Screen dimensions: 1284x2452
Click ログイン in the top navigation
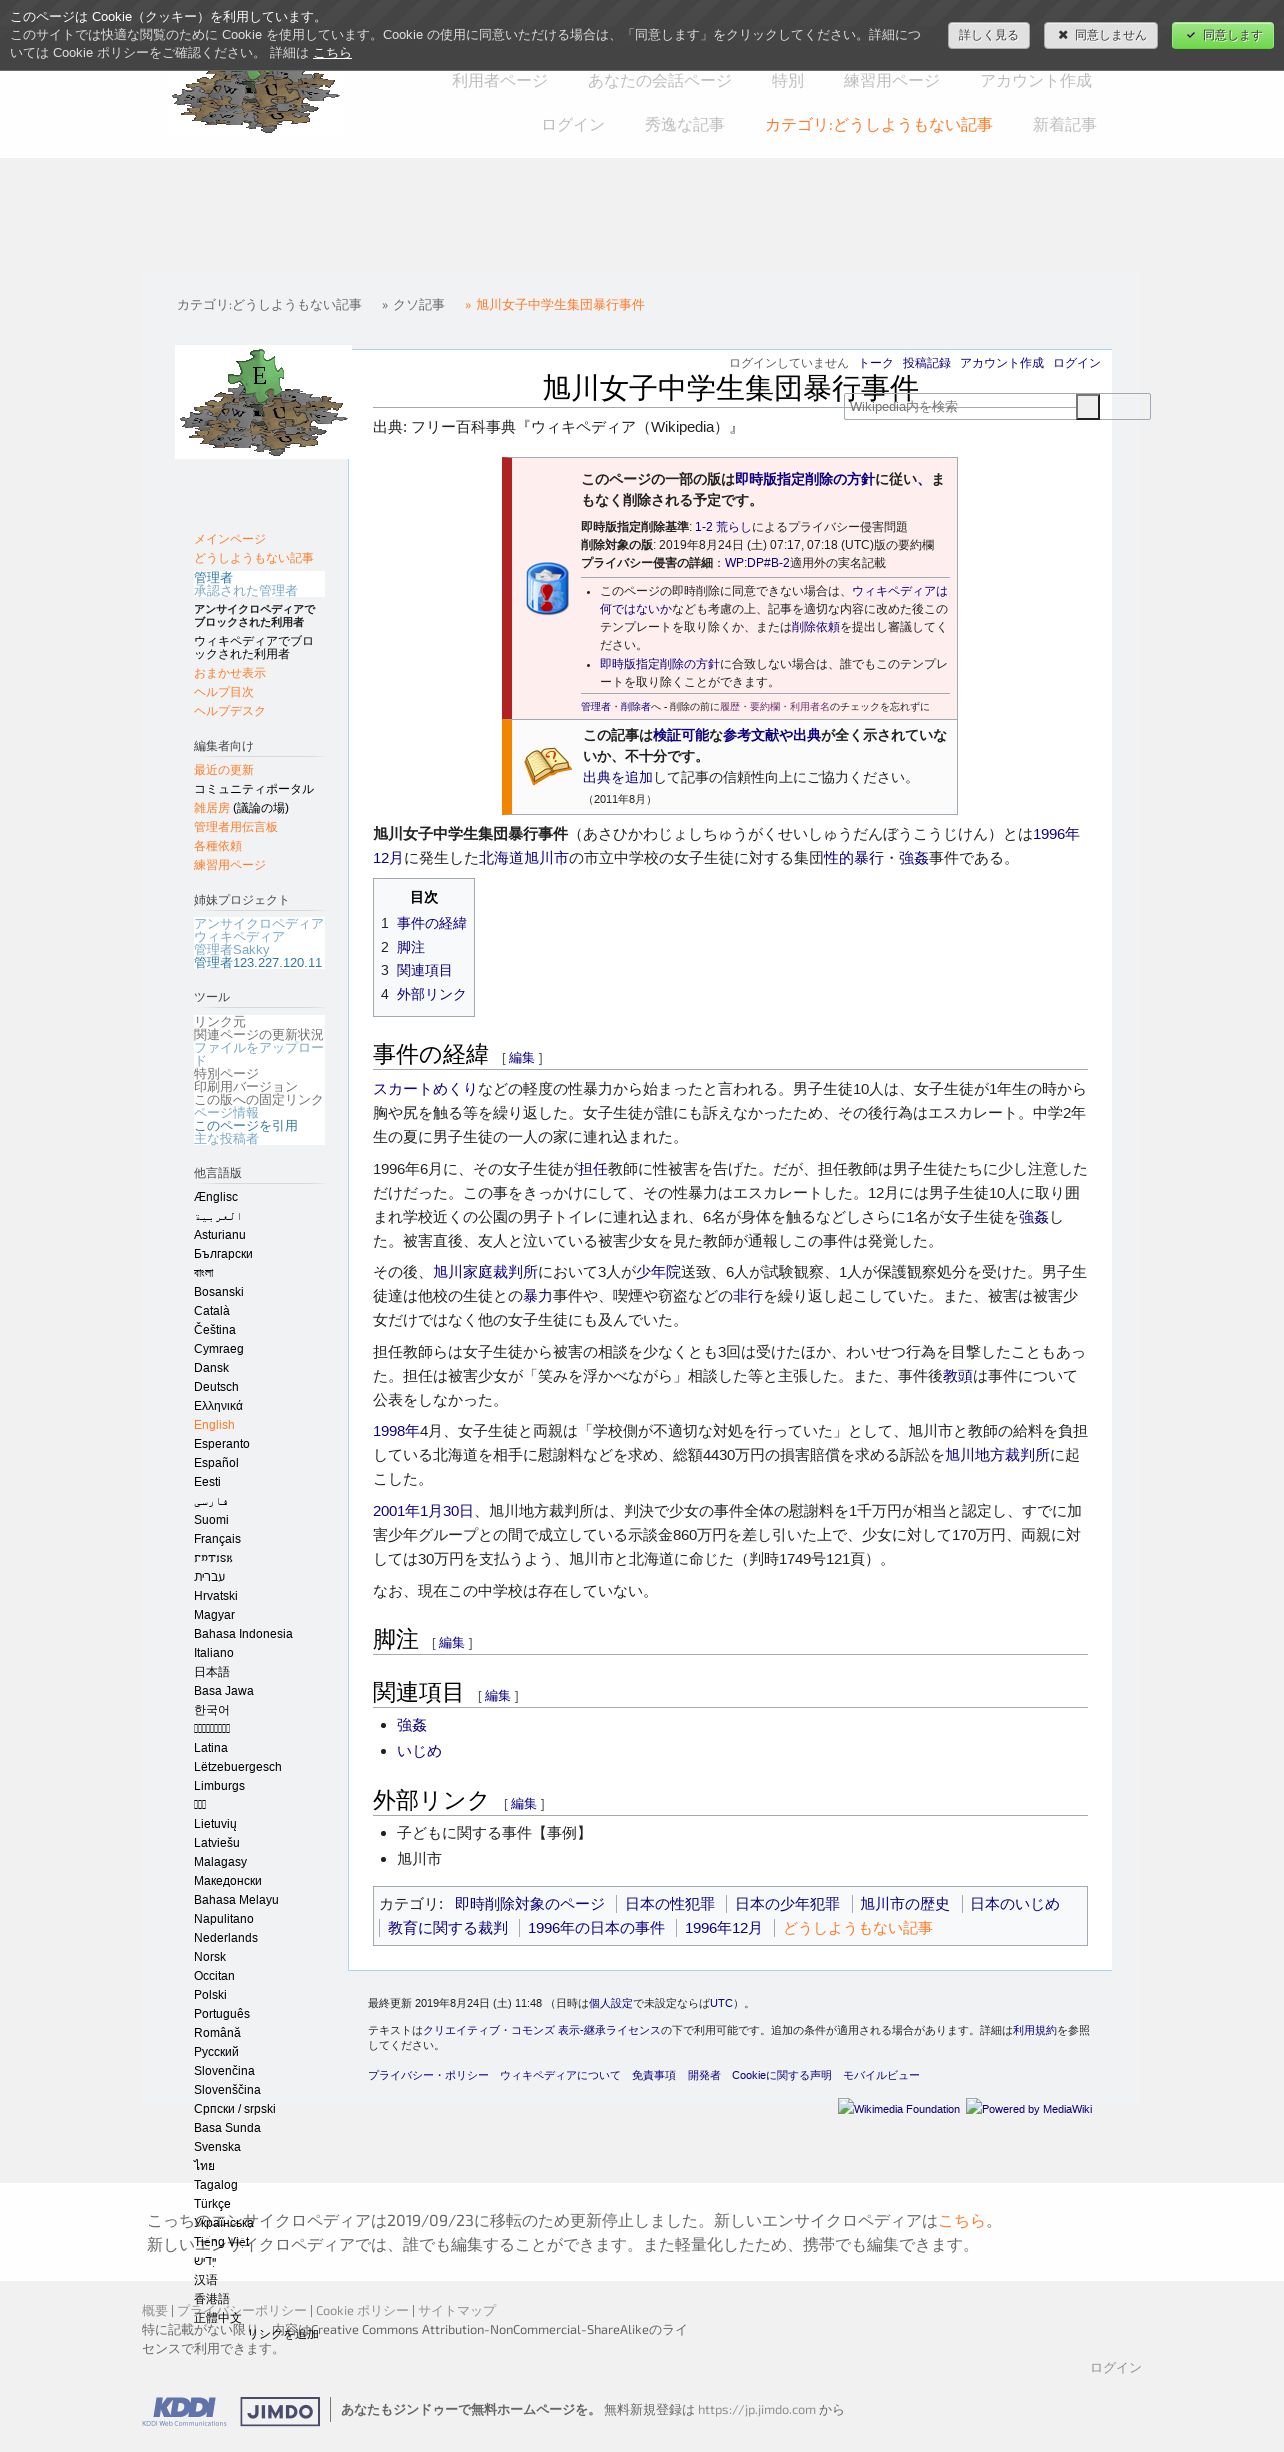point(573,125)
